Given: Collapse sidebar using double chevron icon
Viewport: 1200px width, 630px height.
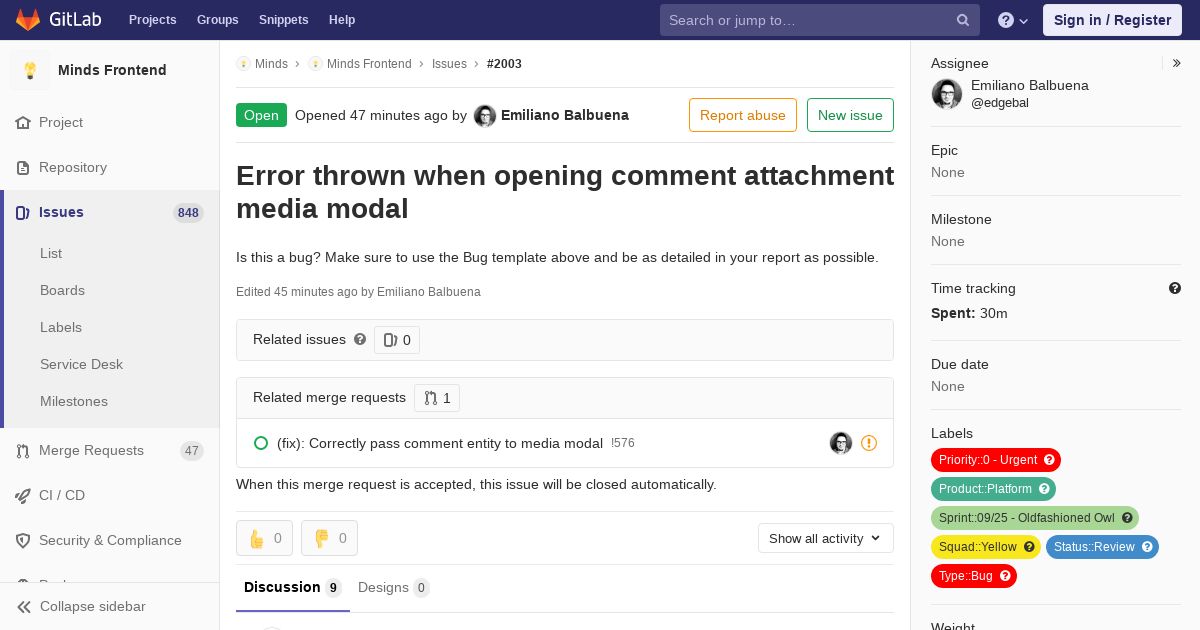Looking at the screenshot, I should pyautogui.click(x=24, y=606).
